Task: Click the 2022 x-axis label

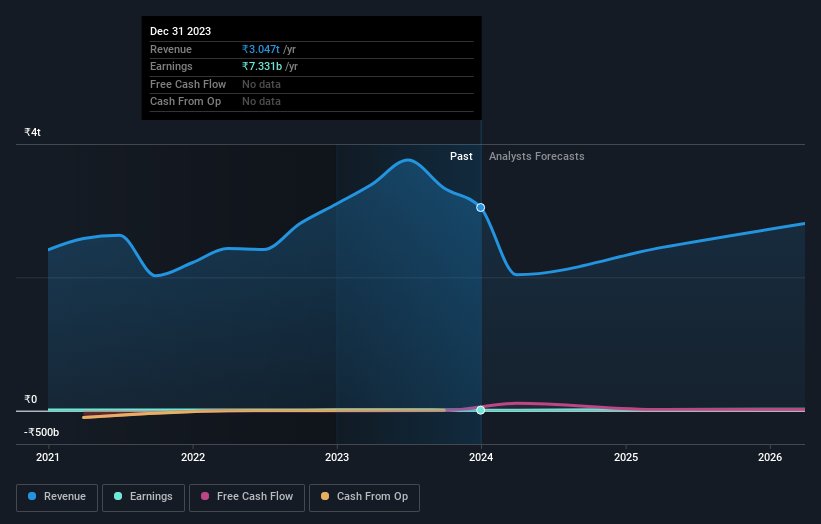Action: click(193, 458)
